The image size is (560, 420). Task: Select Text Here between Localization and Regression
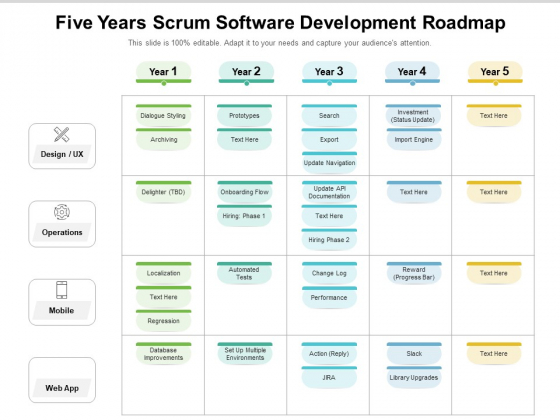pyautogui.click(x=163, y=296)
